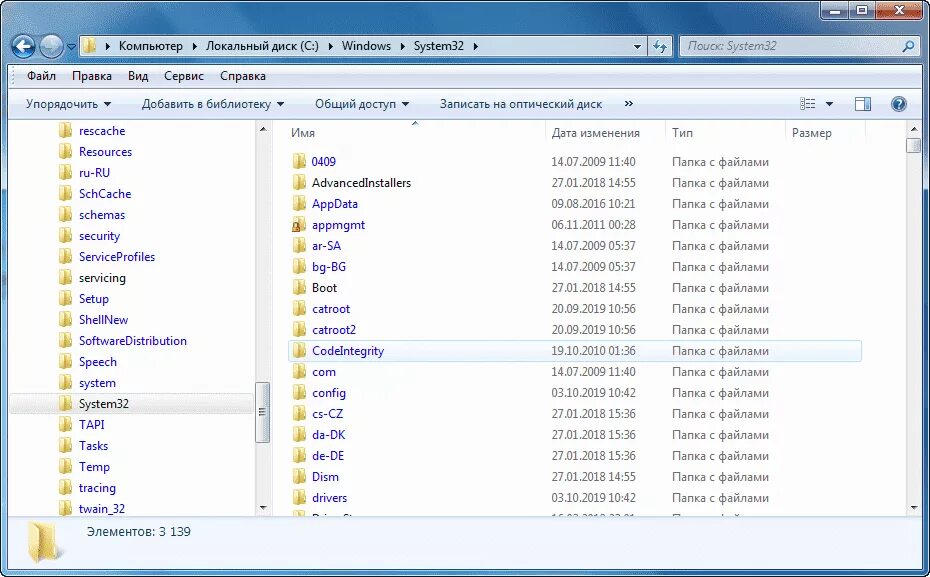
Task: Open the Справка menu
Action: tap(243, 76)
